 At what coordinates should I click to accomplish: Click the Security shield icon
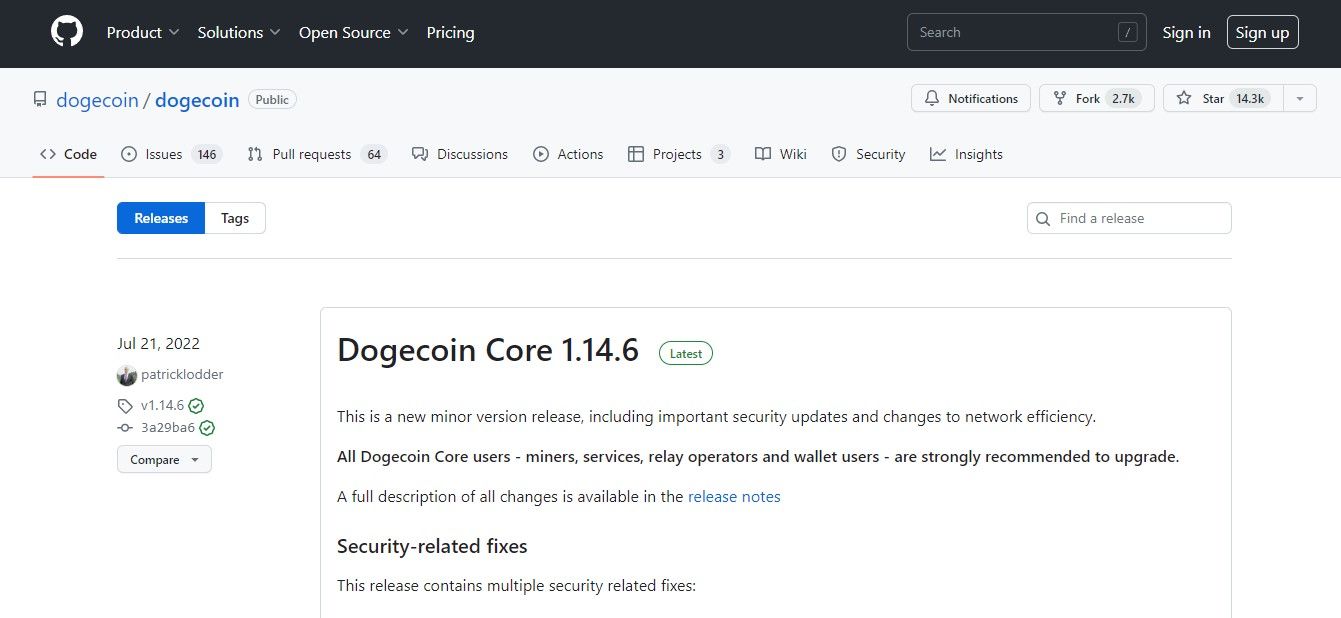[839, 154]
